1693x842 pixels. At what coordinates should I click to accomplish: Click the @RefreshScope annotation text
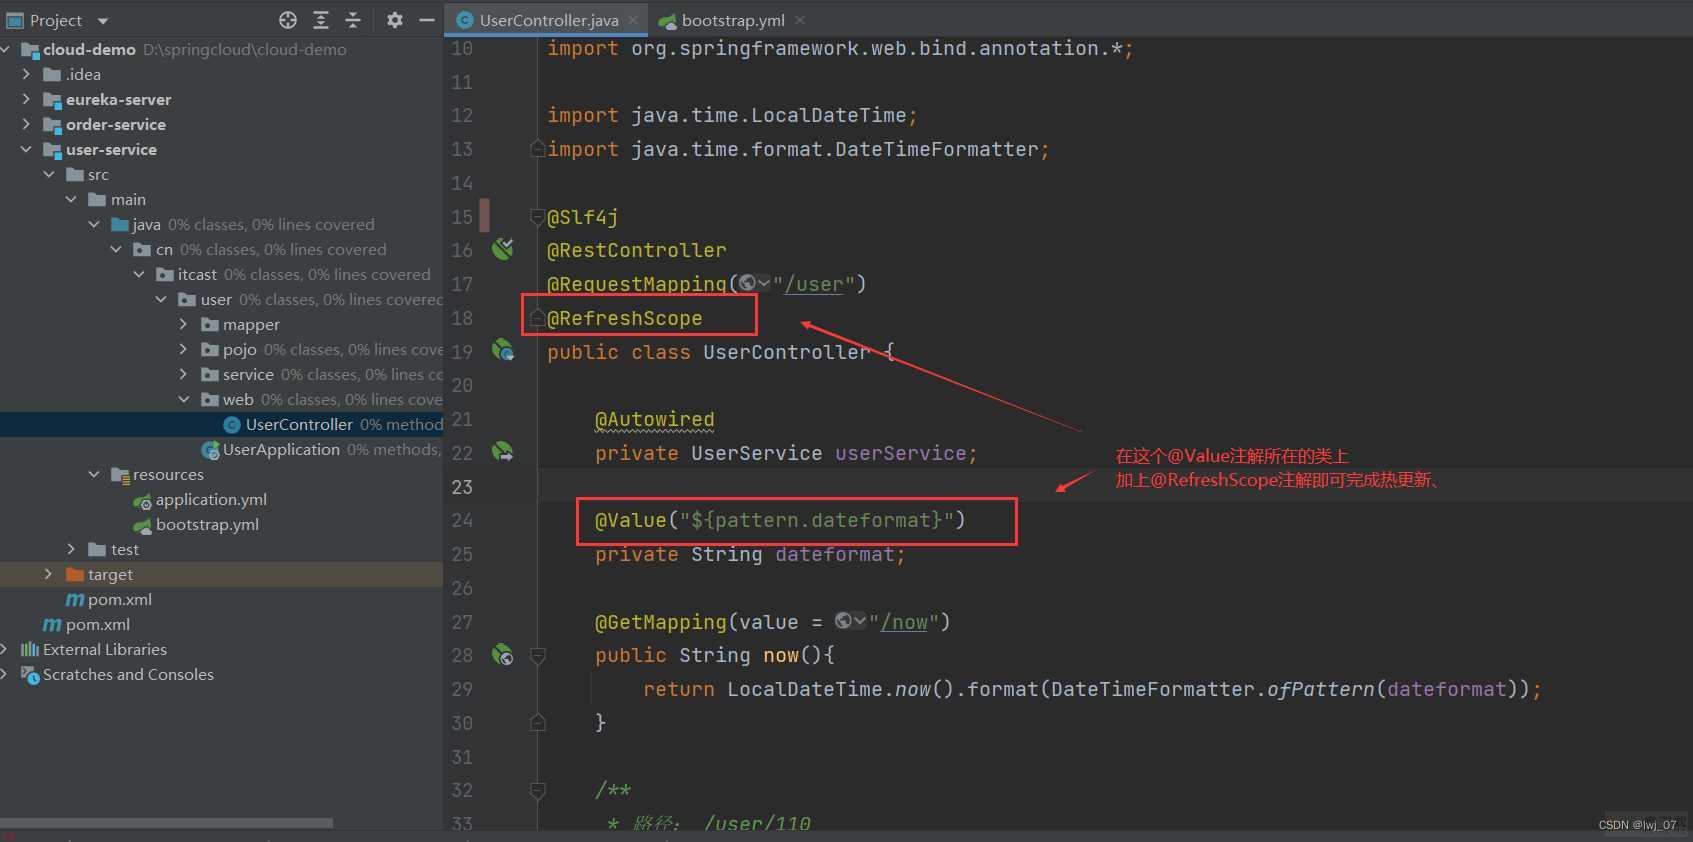pos(625,318)
